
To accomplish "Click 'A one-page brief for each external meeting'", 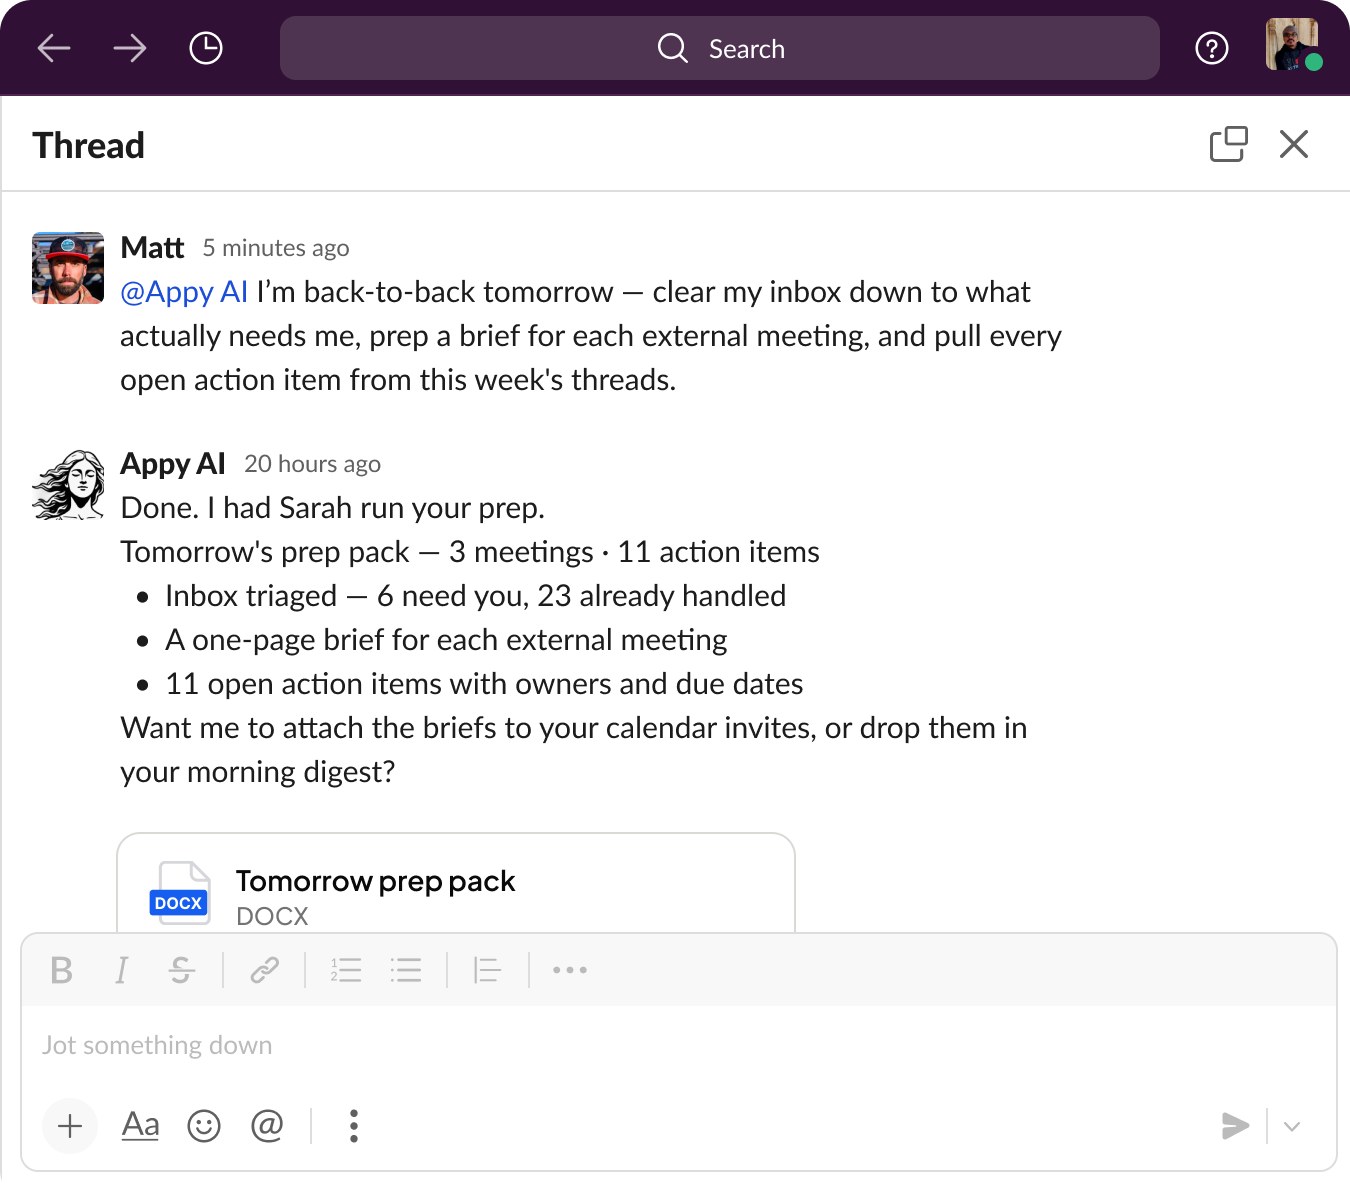I will pos(446,640).
